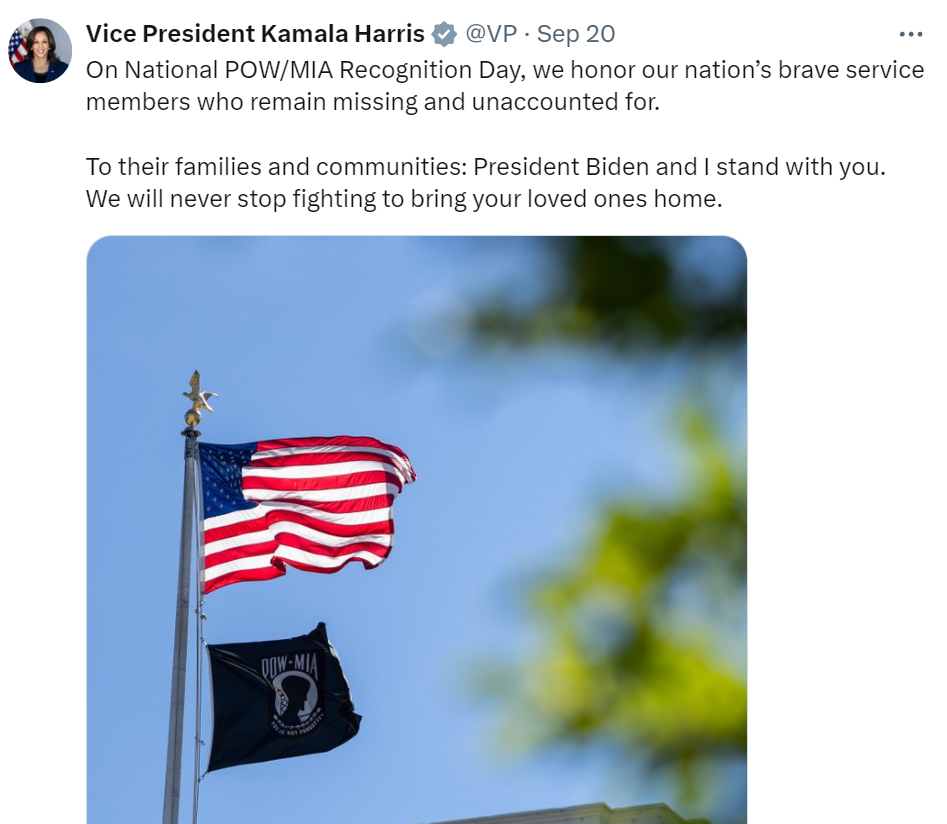This screenshot has width=947, height=824.
Task: Click the star field of the American flag
Action: tap(223, 478)
